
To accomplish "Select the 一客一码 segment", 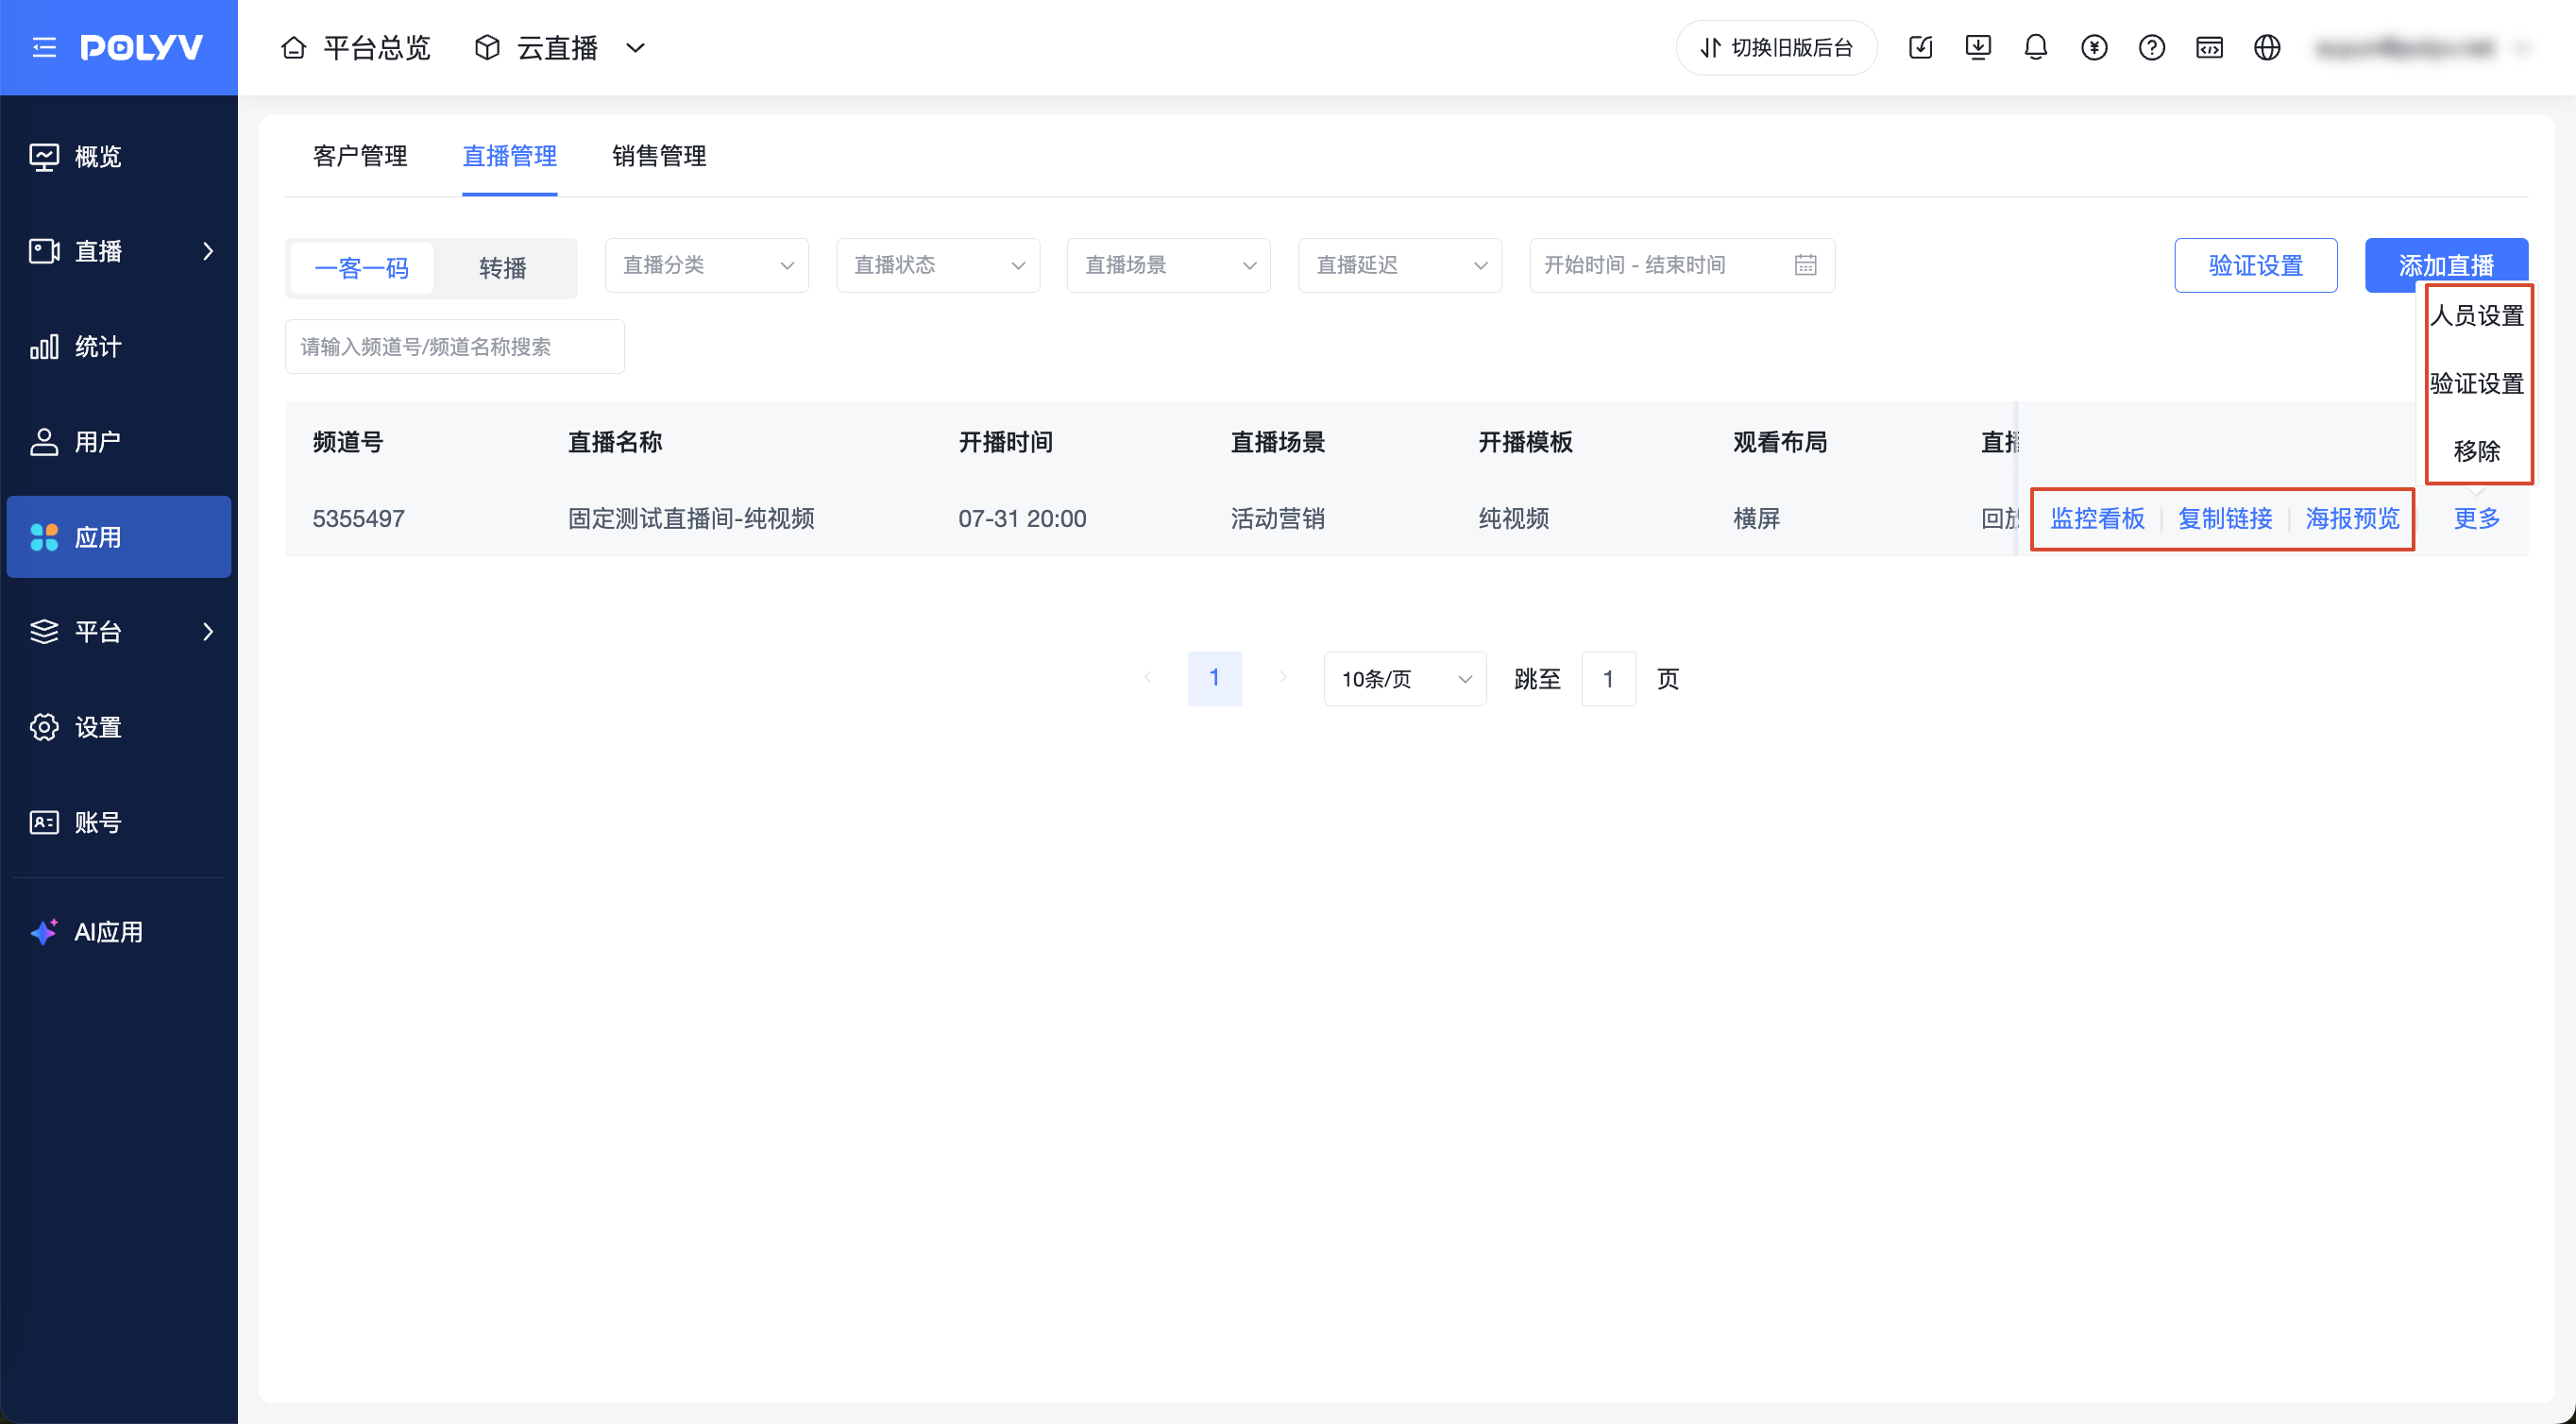I will click(362, 268).
